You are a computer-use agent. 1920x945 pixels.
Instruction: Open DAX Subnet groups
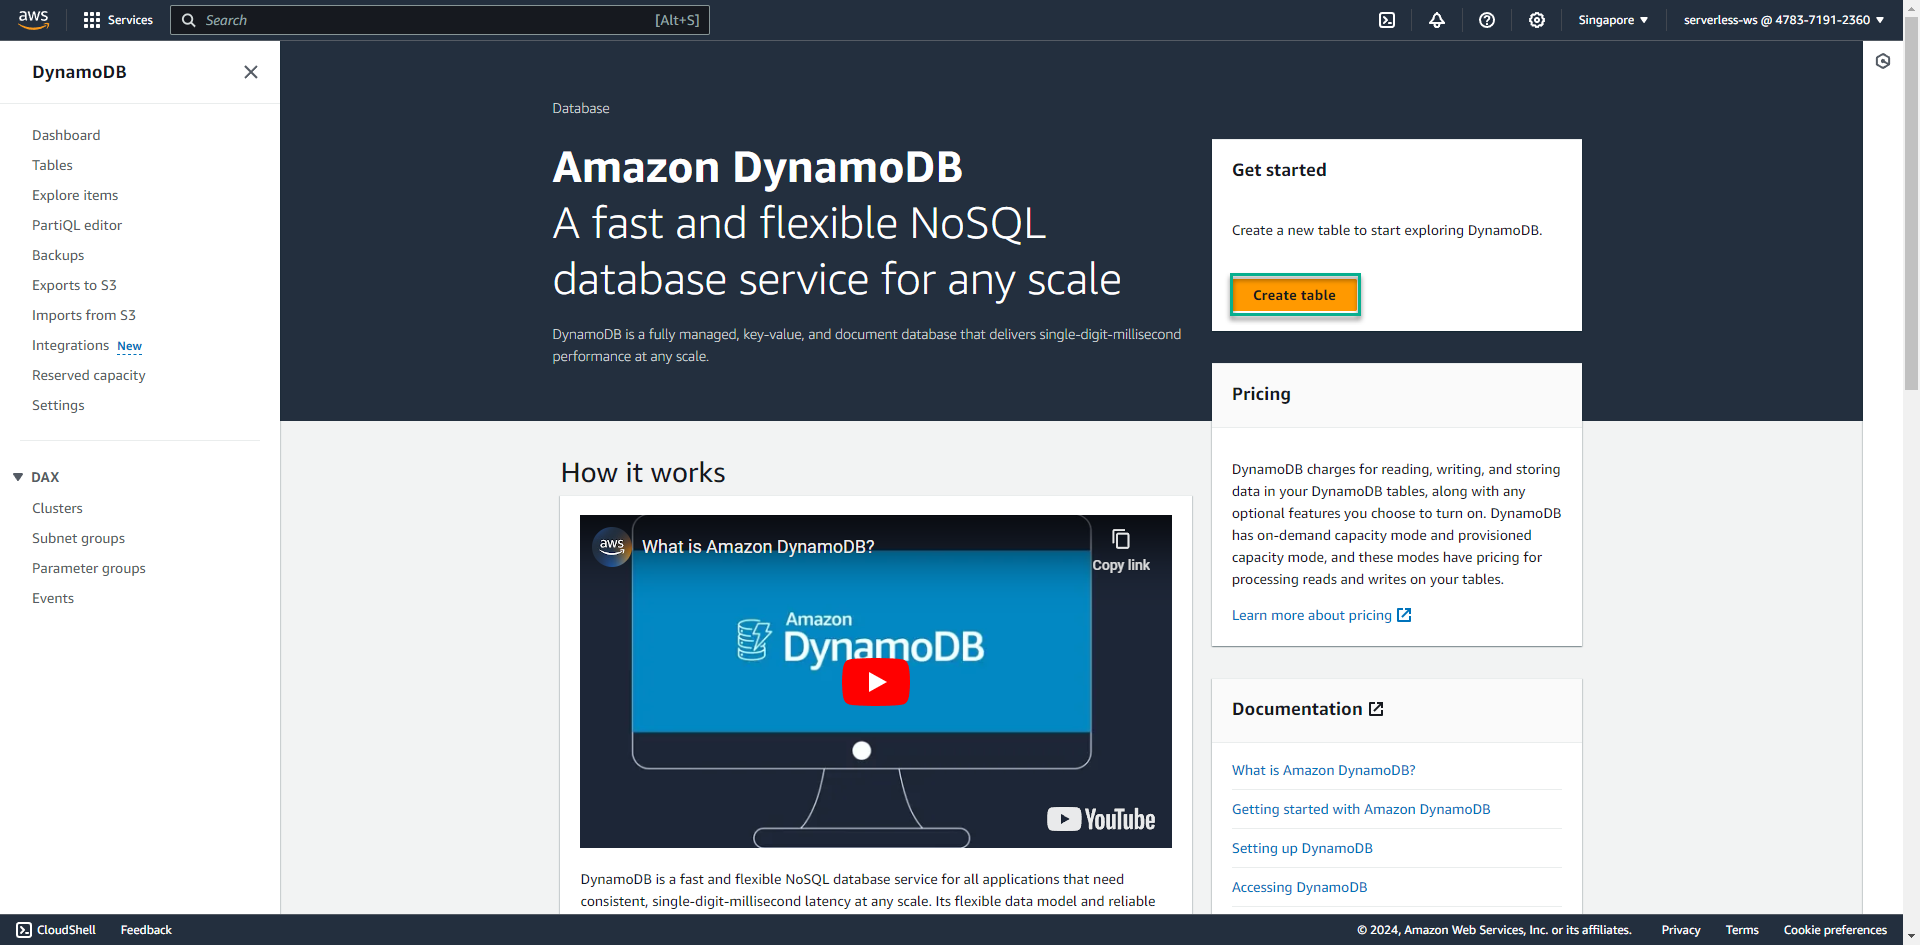(78, 538)
